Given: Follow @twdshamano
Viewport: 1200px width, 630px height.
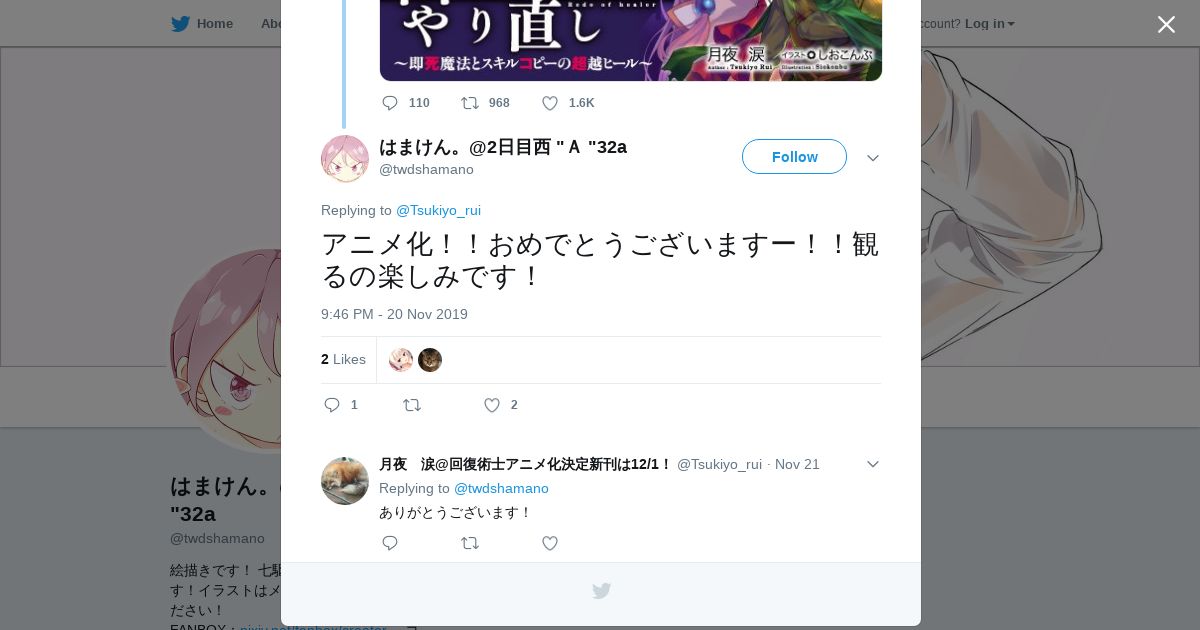Looking at the screenshot, I should coord(794,157).
